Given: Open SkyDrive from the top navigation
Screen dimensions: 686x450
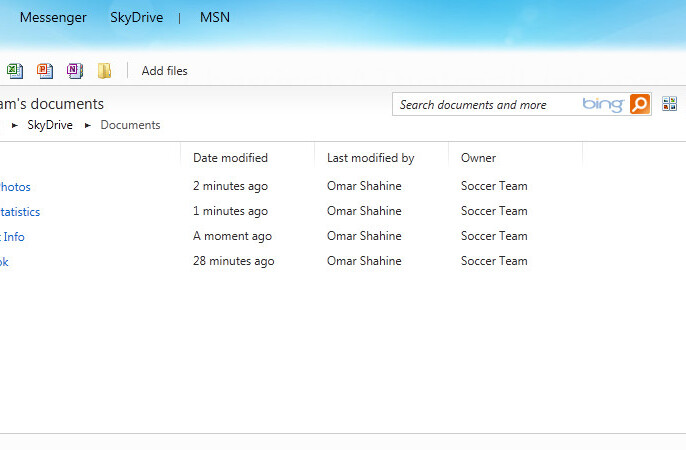Looking at the screenshot, I should pos(136,17).
